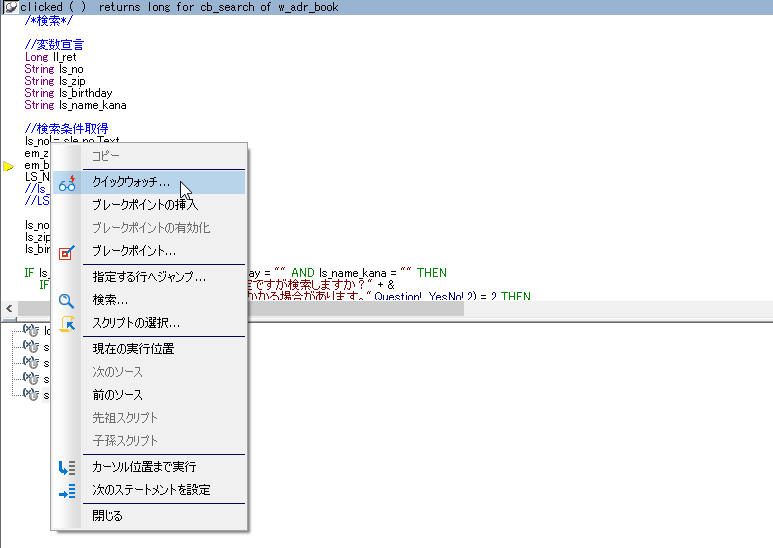Click the run-to-cursor icon
The width and height of the screenshot is (773, 548).
tap(67, 467)
